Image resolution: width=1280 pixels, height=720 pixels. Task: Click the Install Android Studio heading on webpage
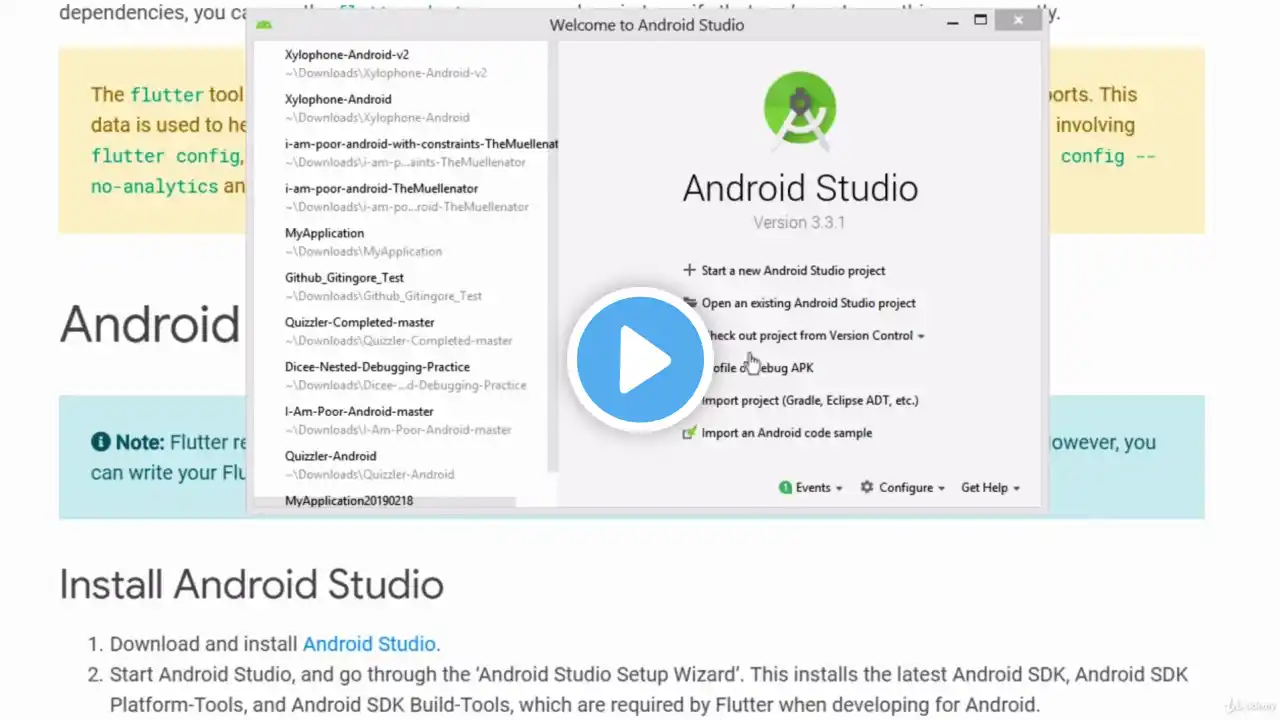coord(251,584)
